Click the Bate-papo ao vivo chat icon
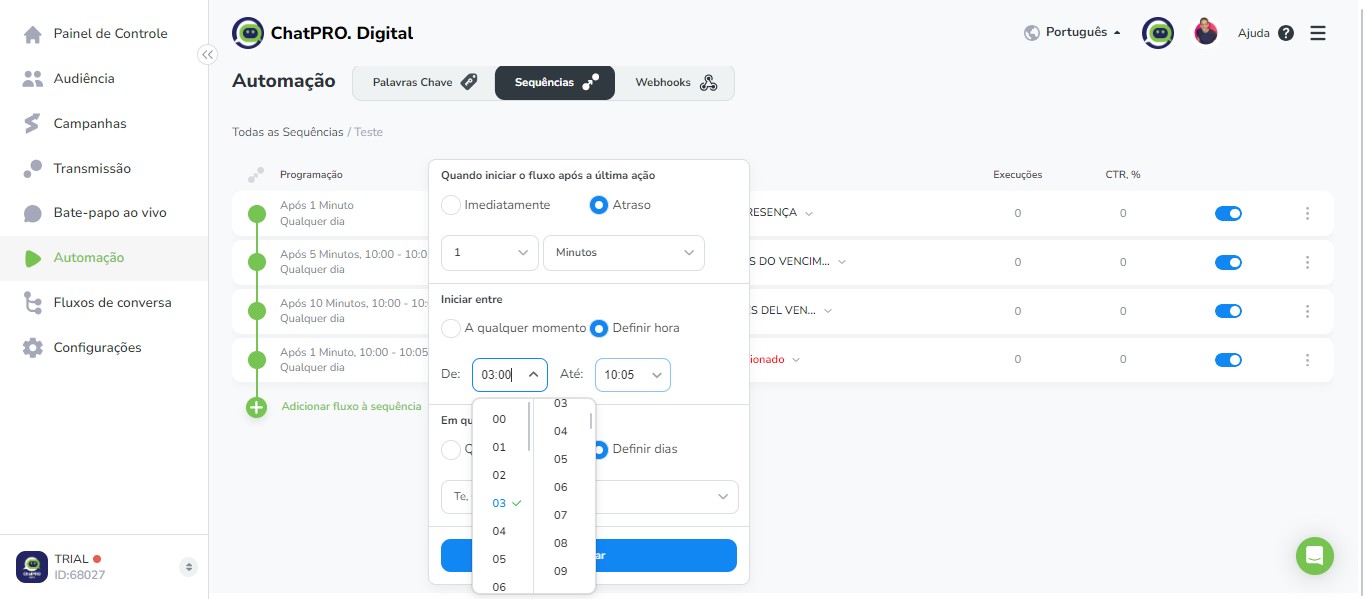This screenshot has height=599, width=1366. coord(33,213)
